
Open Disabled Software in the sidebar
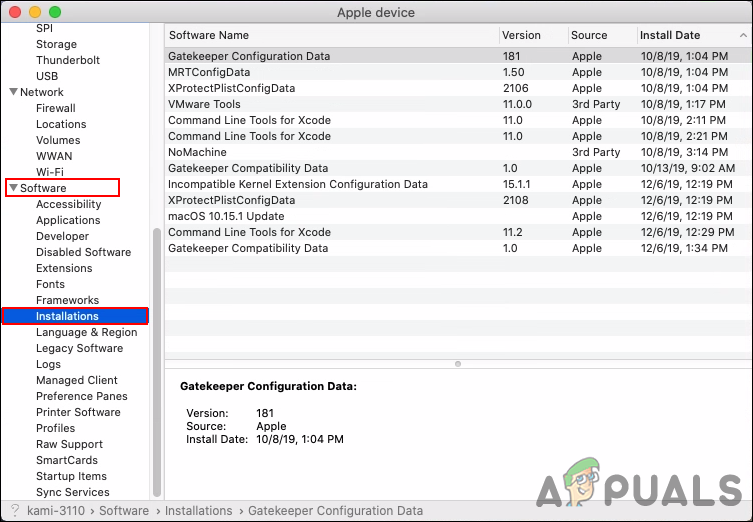point(84,252)
